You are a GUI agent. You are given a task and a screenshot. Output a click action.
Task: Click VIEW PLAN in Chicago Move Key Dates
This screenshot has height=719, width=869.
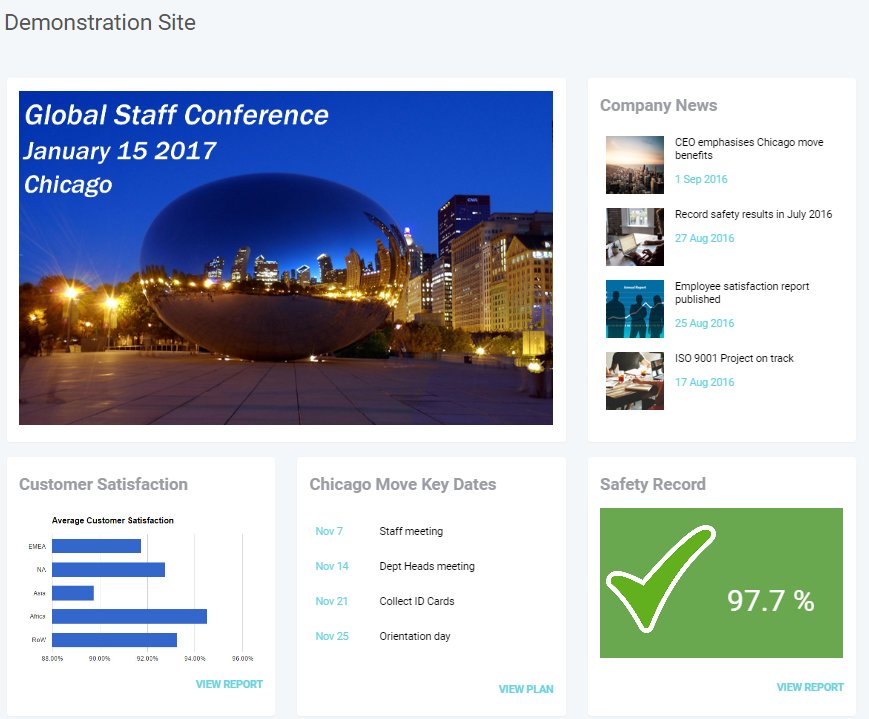(525, 689)
